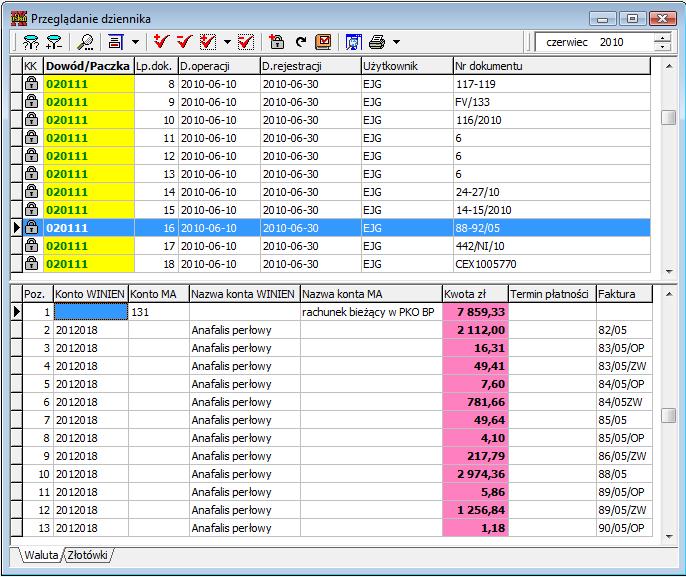This screenshot has width=686, height=577.
Task: Select document number FV/133
Action: (552, 102)
